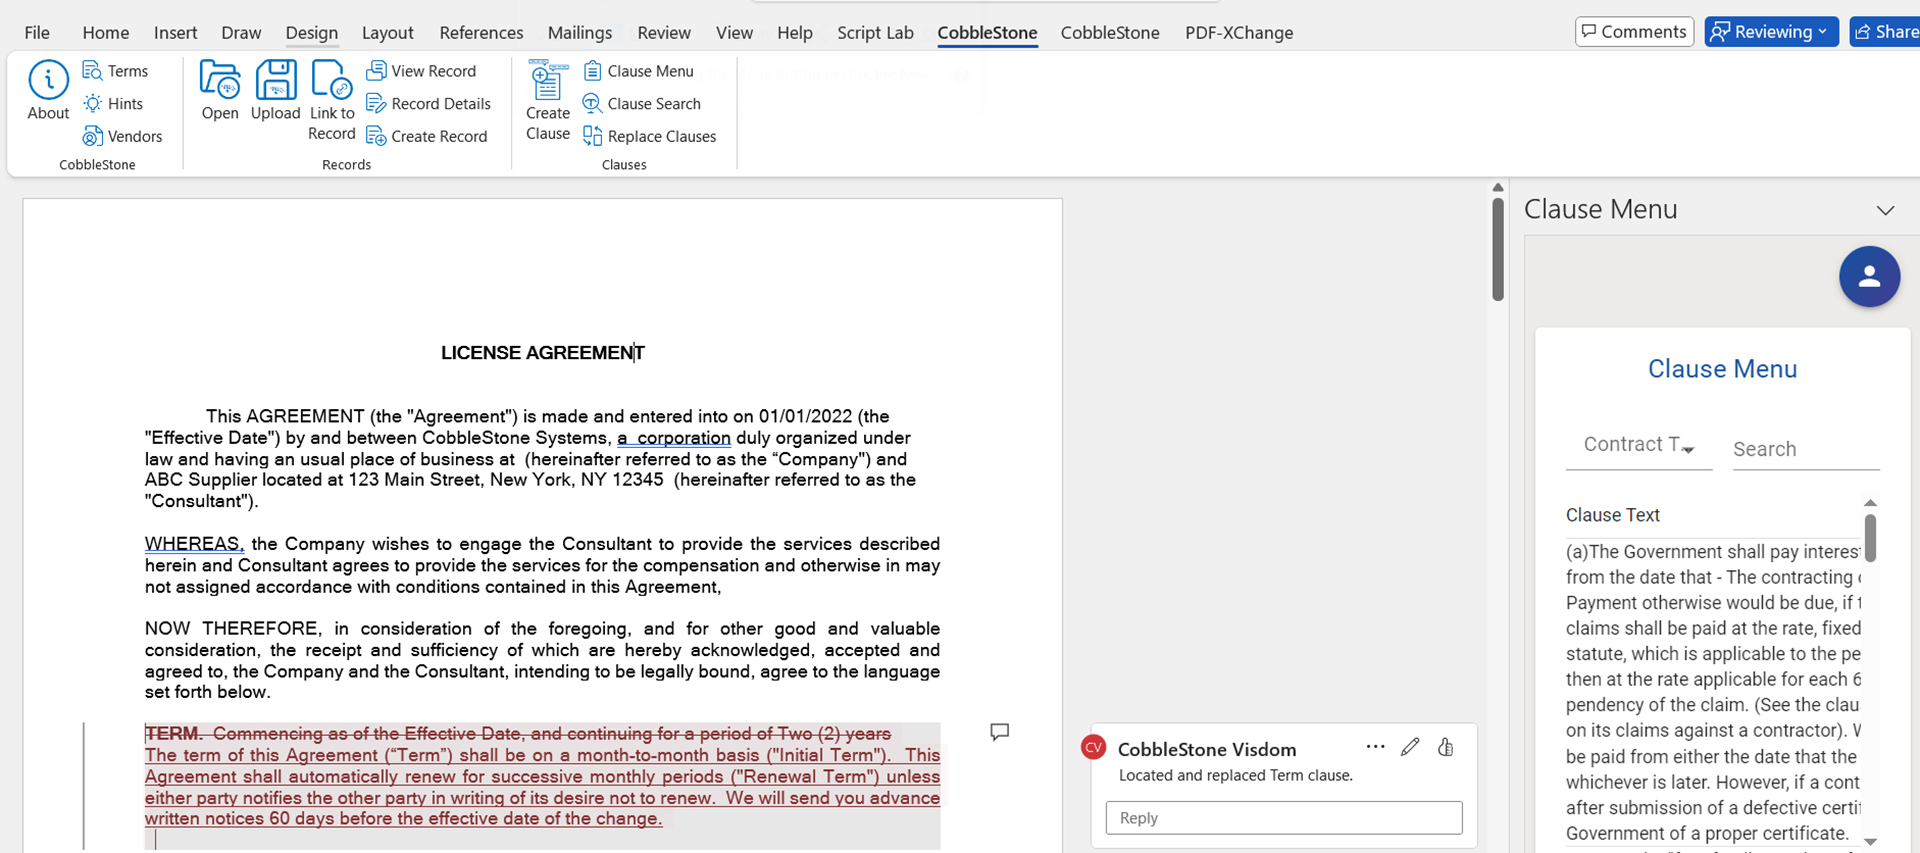This screenshot has height=853, width=1920.
Task: Click the clause Search field
Action: coord(1806,449)
